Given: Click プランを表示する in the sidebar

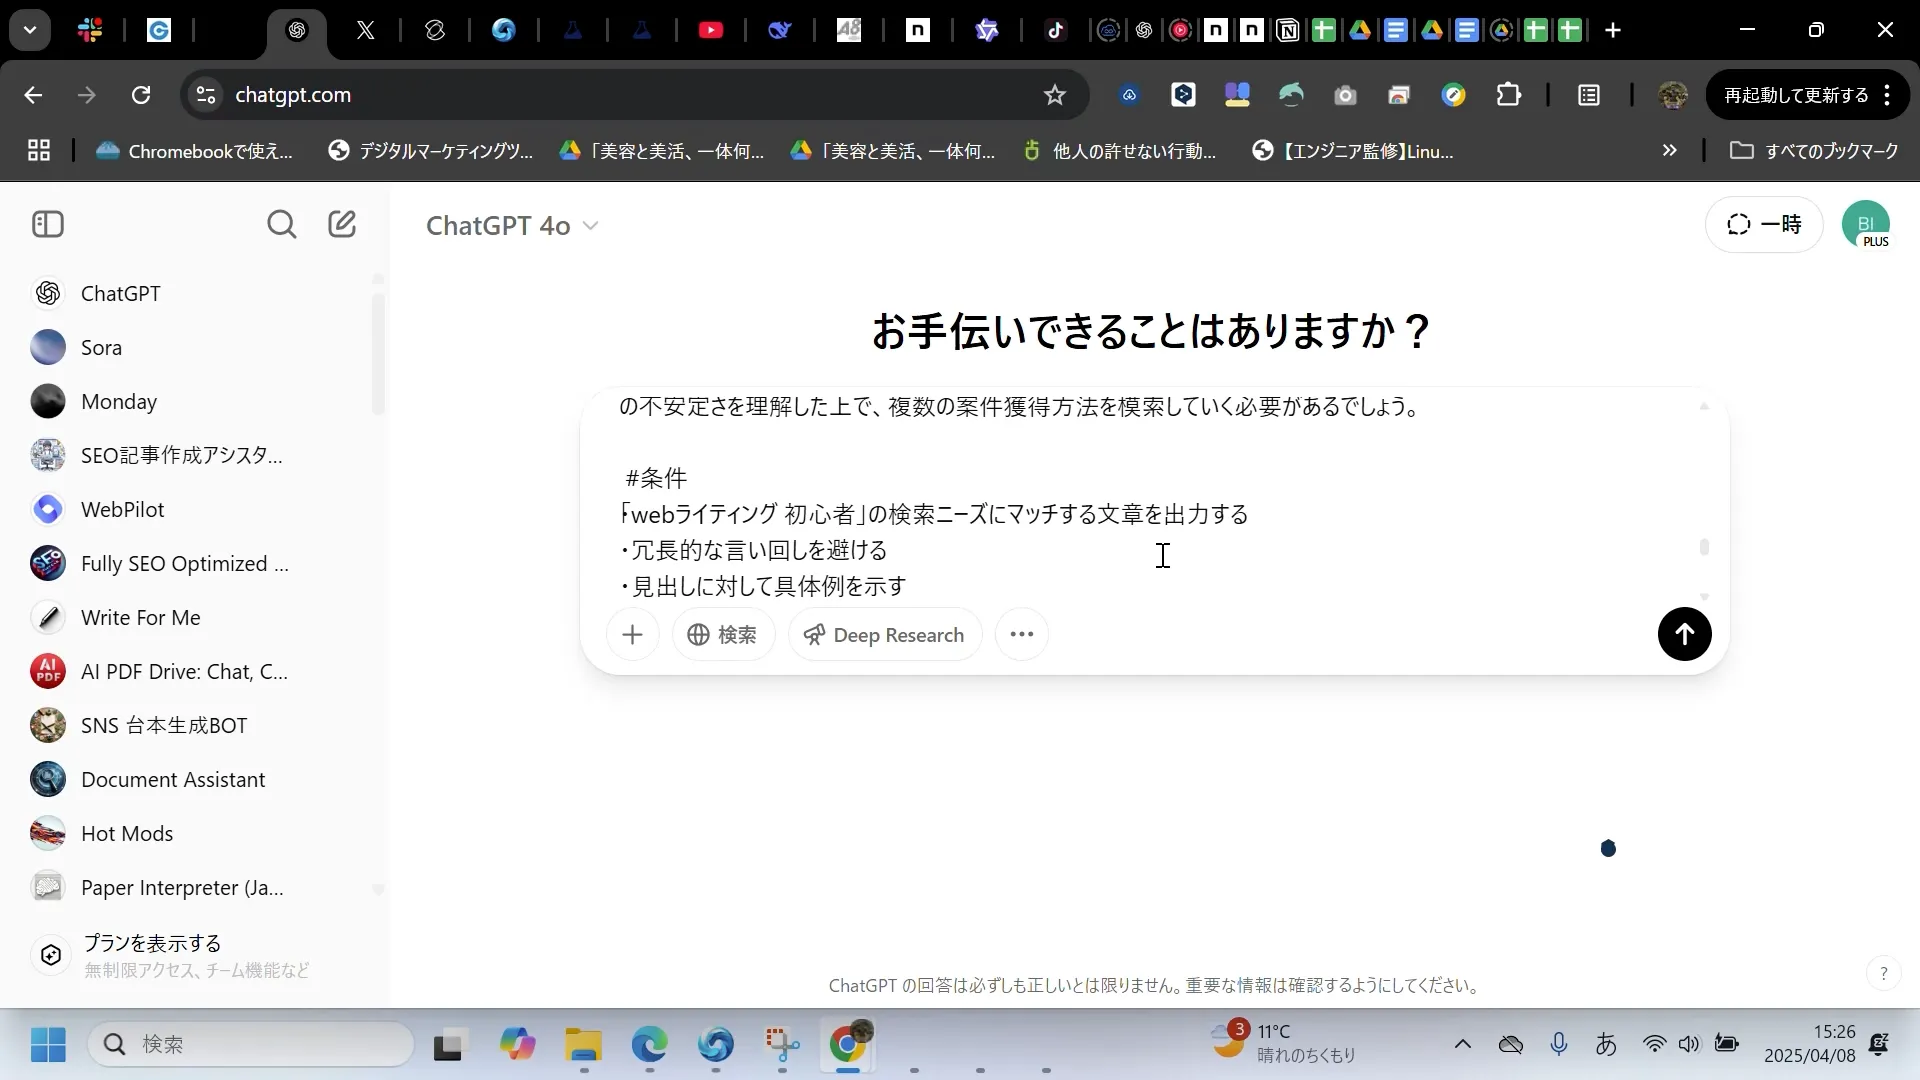Looking at the screenshot, I should [x=152, y=941].
